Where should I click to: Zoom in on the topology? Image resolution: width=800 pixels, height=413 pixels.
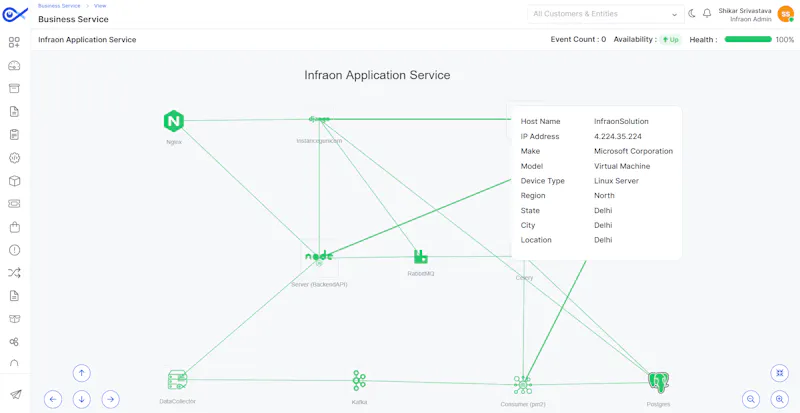pyautogui.click(x=780, y=399)
